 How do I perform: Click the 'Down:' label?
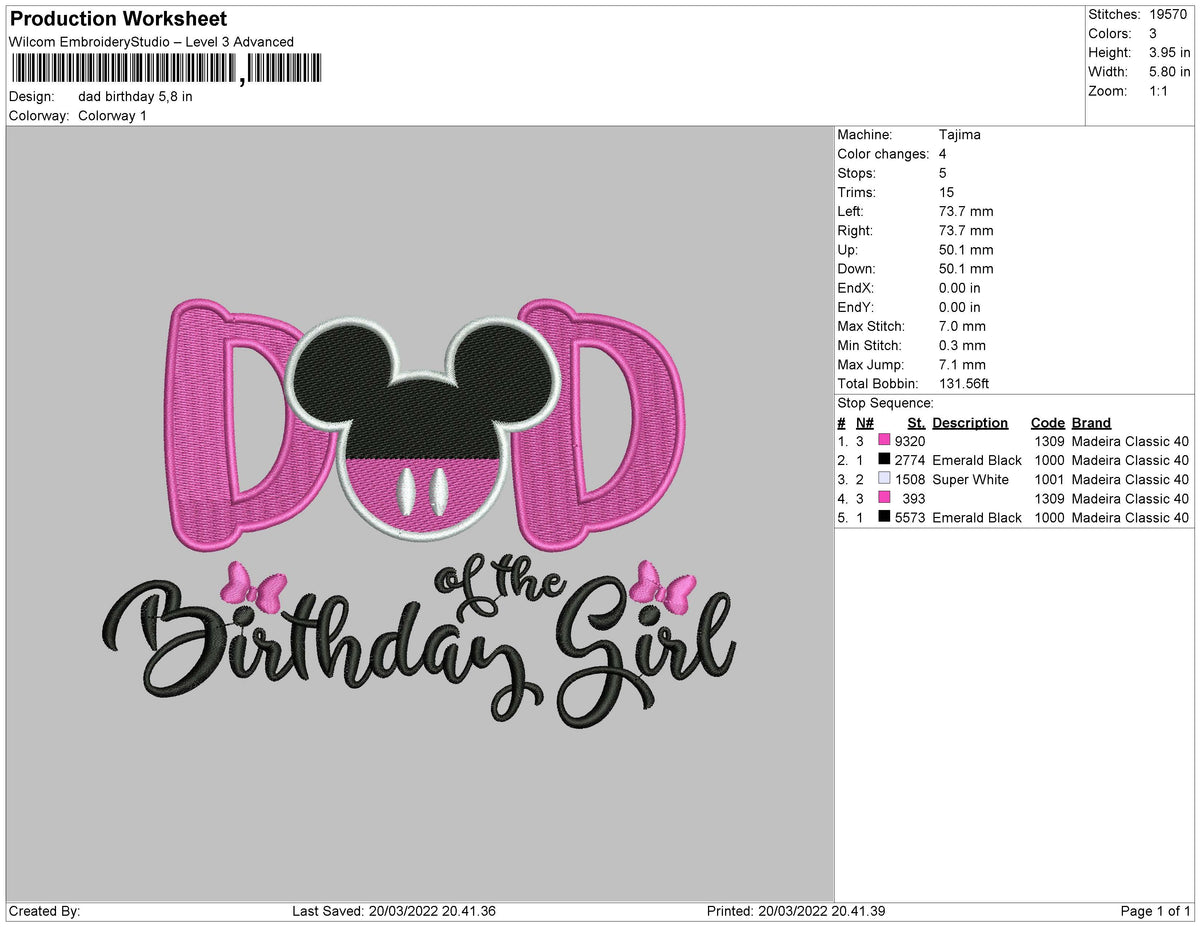856,269
